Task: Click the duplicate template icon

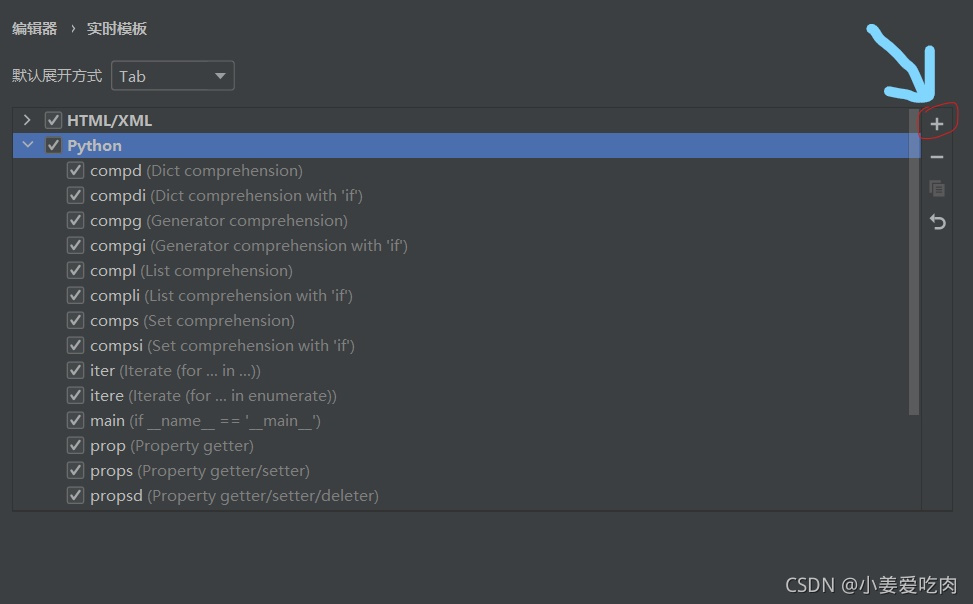Action: pos(937,189)
